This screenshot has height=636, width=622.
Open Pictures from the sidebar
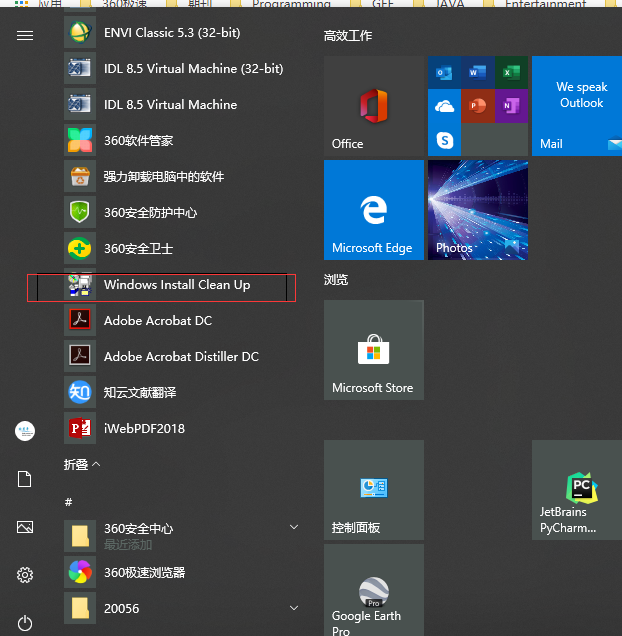pyautogui.click(x=25, y=527)
